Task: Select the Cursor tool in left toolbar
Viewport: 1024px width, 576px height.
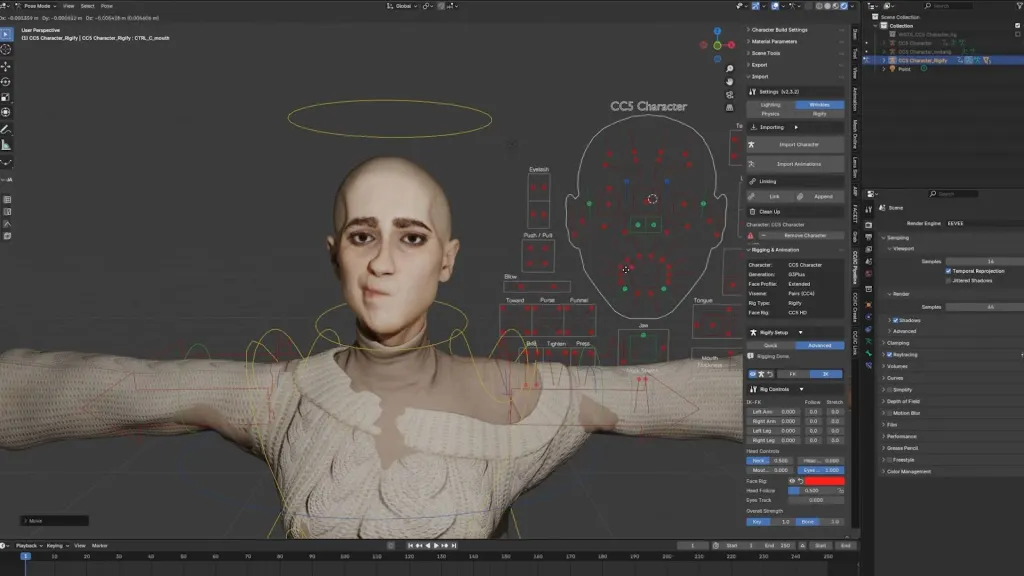Action: 7,49
